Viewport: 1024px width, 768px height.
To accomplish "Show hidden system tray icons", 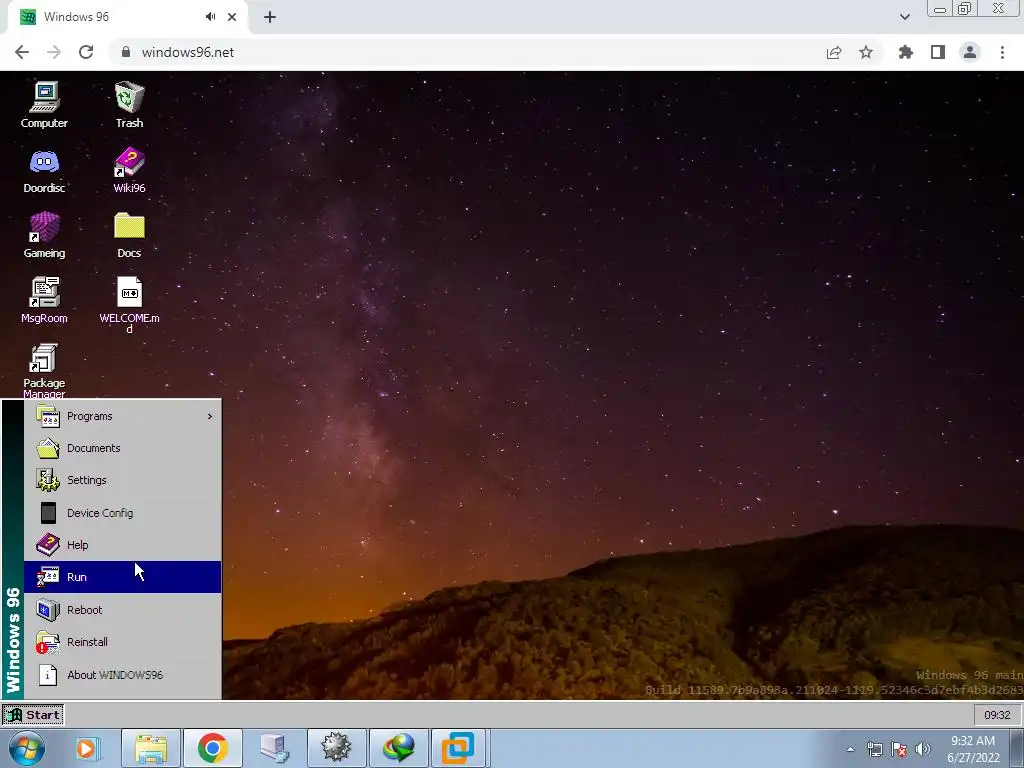I will tap(850, 749).
